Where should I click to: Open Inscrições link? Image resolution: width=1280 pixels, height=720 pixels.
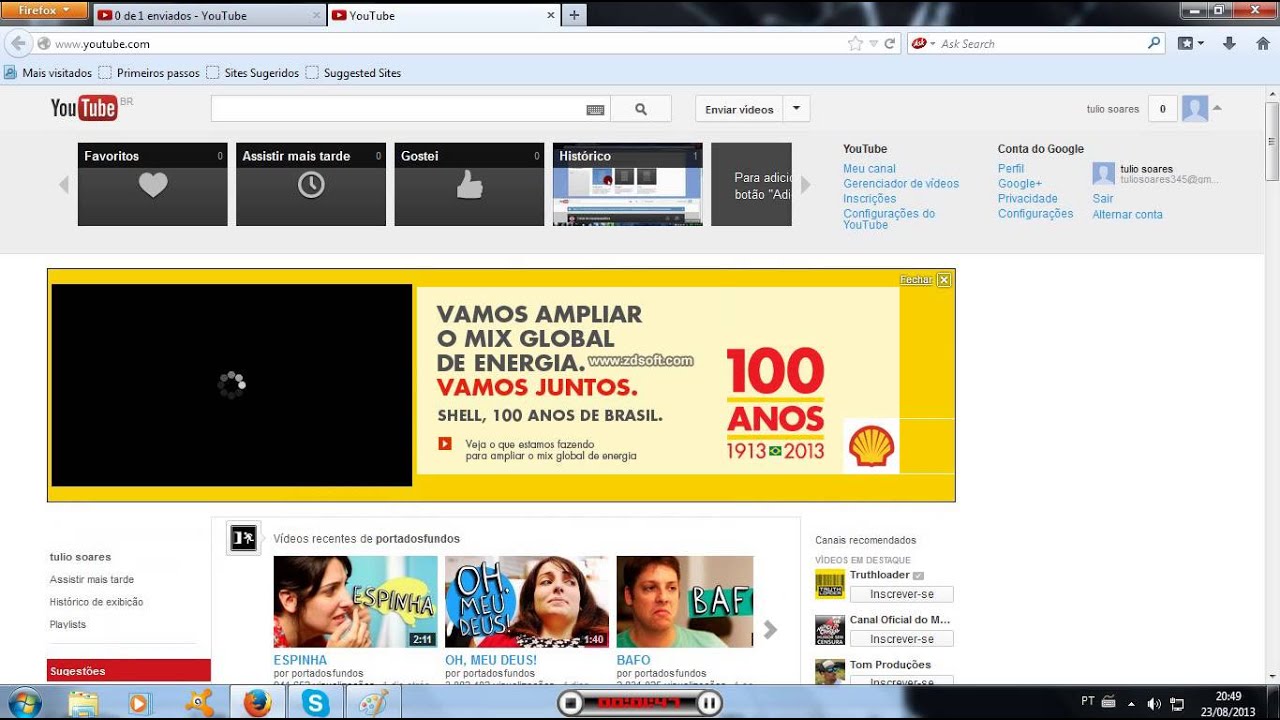869,199
